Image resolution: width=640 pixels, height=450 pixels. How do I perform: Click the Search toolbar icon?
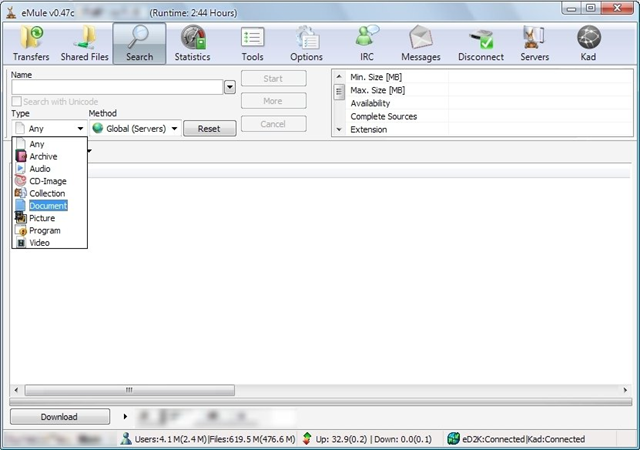point(140,44)
